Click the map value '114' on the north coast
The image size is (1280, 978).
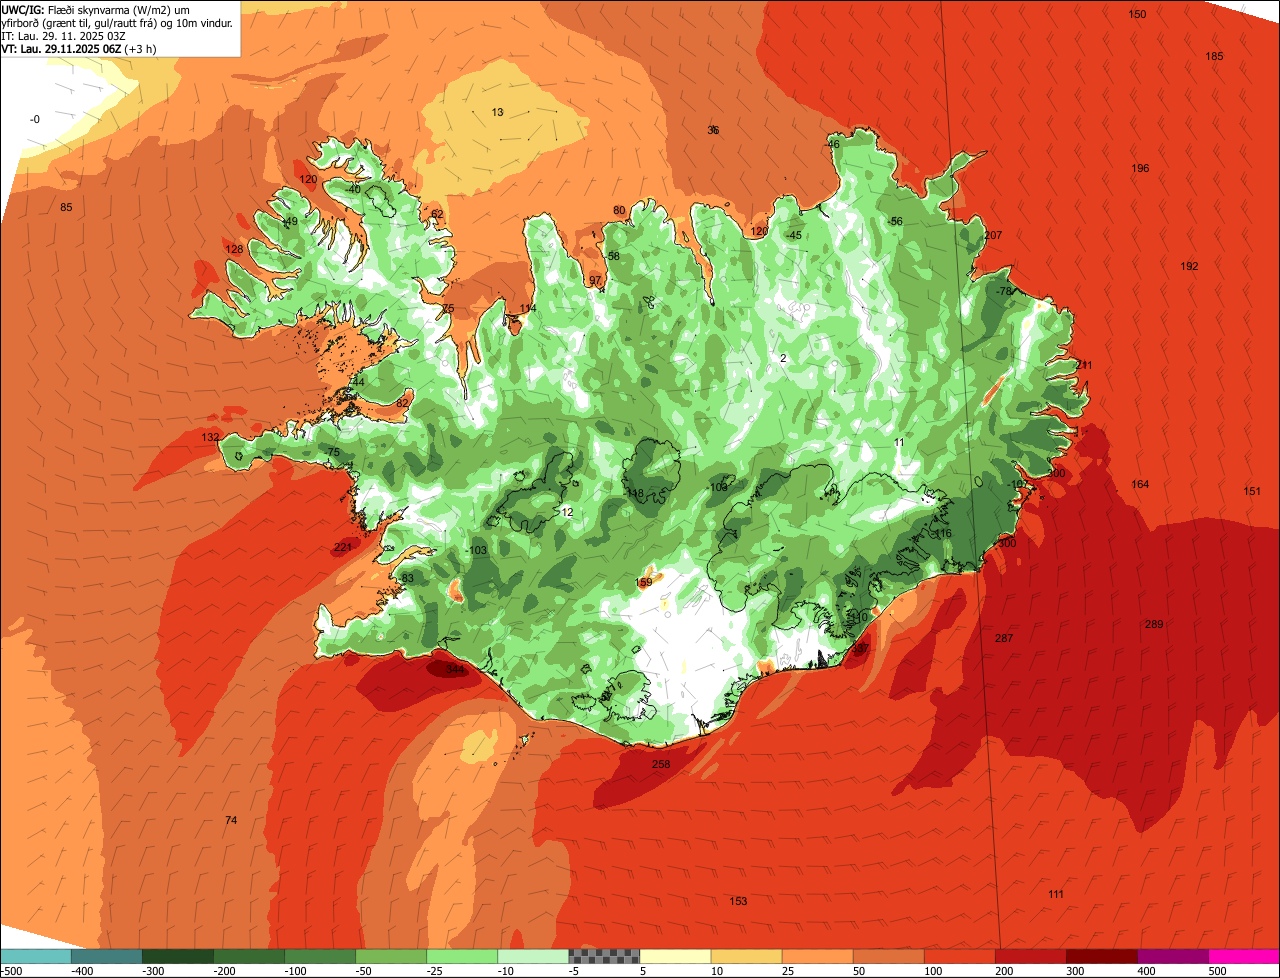click(528, 308)
